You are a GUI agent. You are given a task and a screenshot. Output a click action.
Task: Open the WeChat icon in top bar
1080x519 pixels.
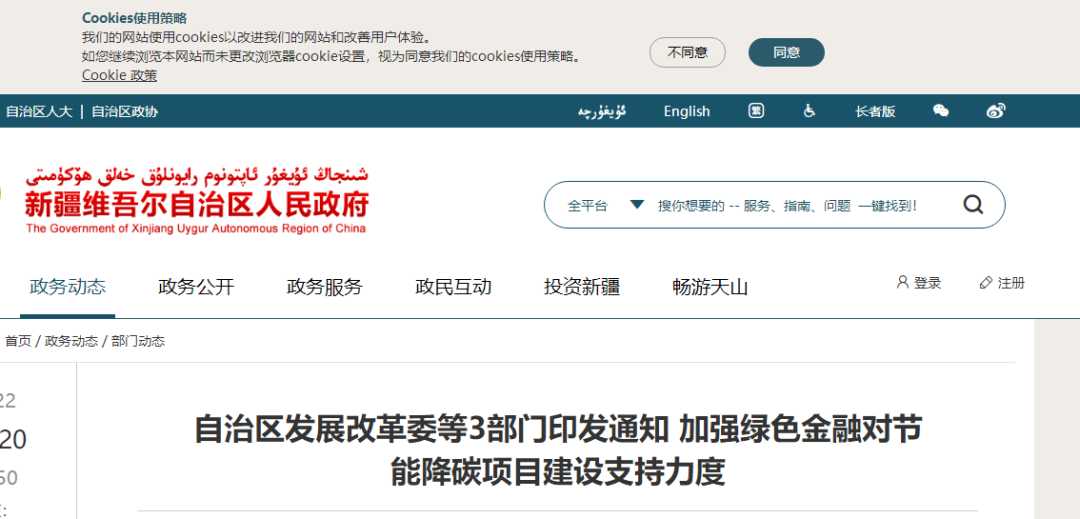[x=940, y=111]
